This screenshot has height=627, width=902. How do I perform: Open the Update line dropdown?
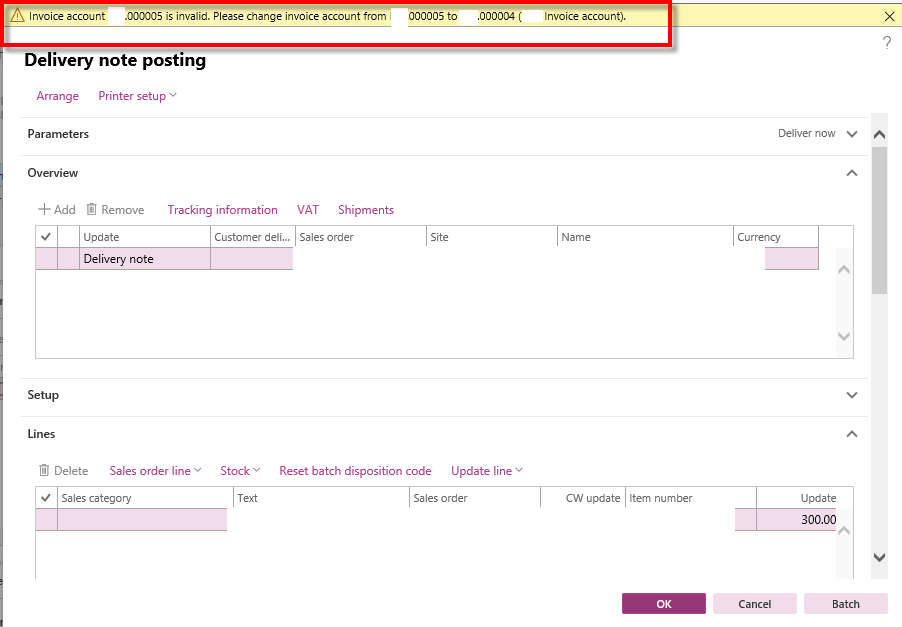(486, 470)
